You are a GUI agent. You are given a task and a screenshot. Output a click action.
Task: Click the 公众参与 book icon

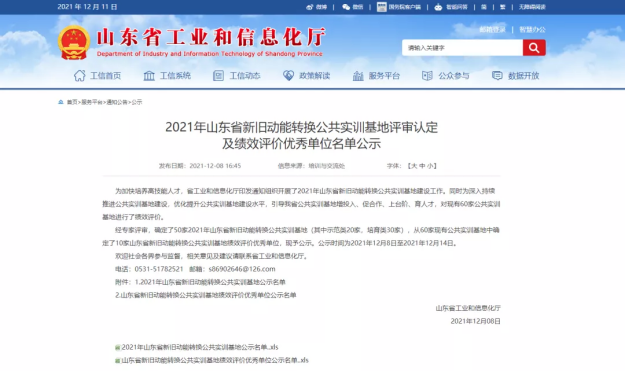(427, 75)
